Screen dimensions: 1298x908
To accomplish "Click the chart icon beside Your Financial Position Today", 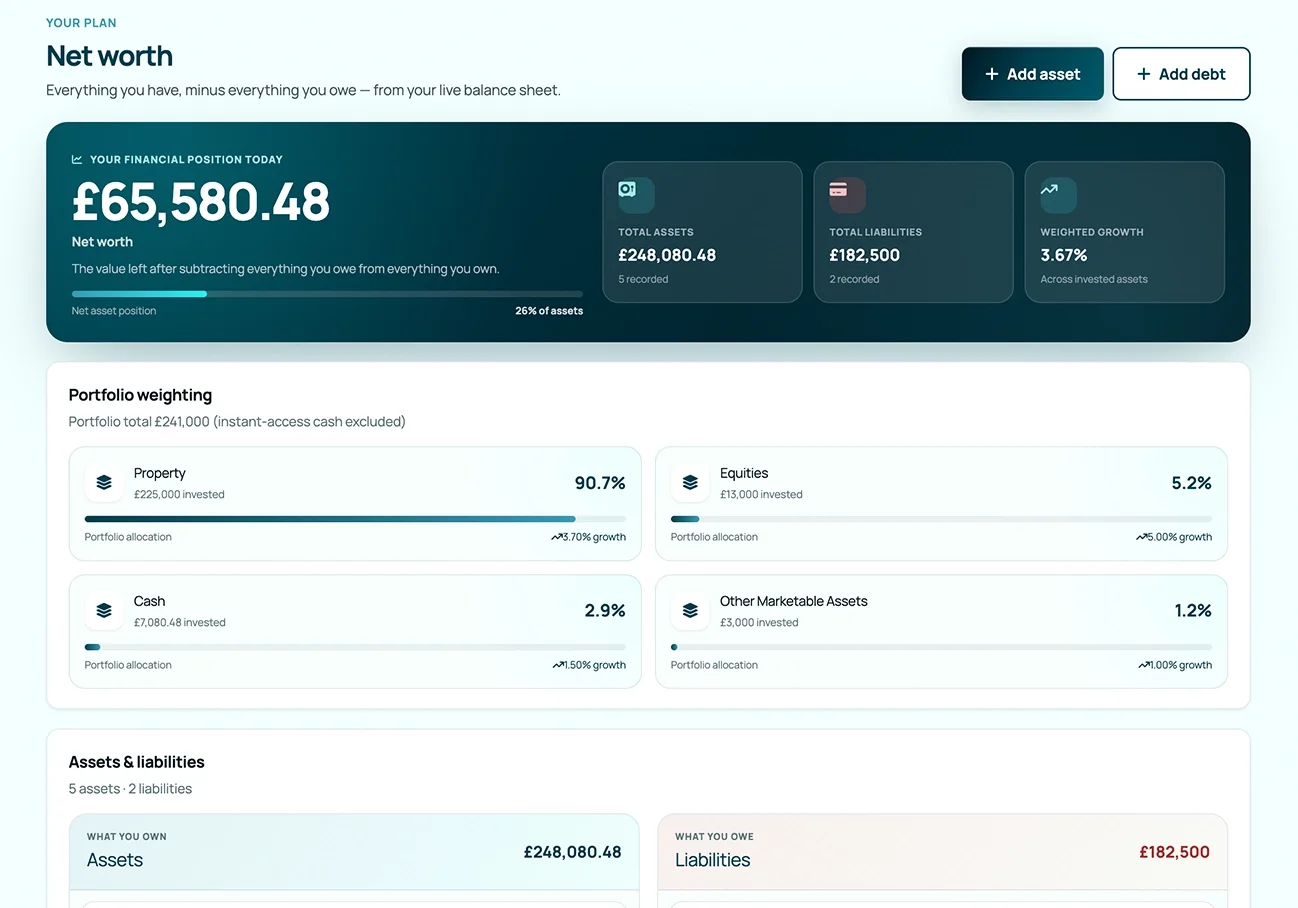I will 77,159.
